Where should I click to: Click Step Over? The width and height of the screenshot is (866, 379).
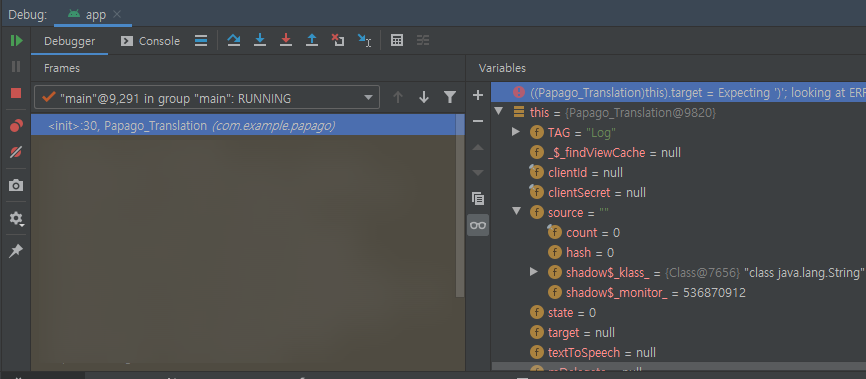[x=234, y=40]
